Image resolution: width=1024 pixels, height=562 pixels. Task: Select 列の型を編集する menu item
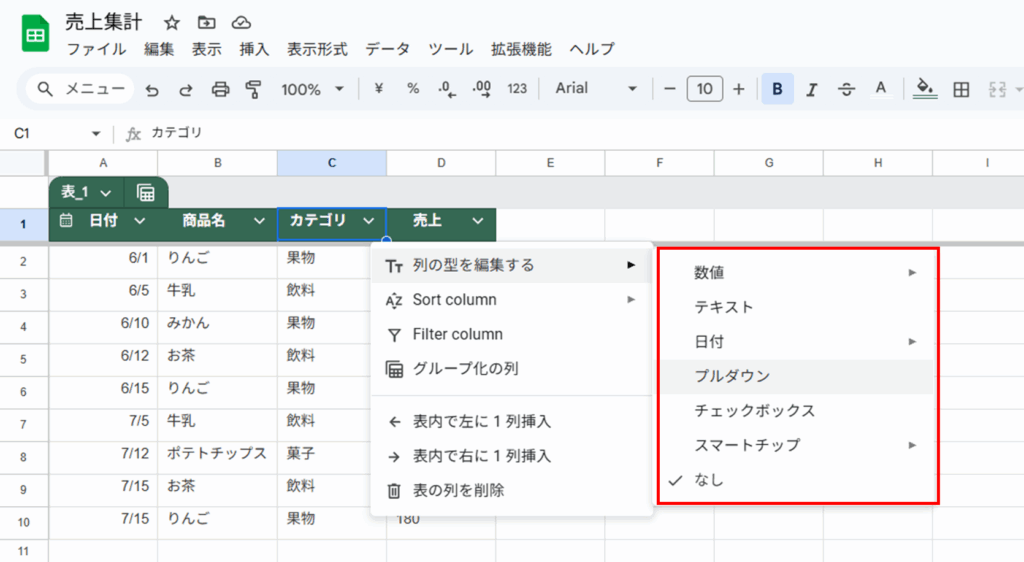(x=511, y=265)
